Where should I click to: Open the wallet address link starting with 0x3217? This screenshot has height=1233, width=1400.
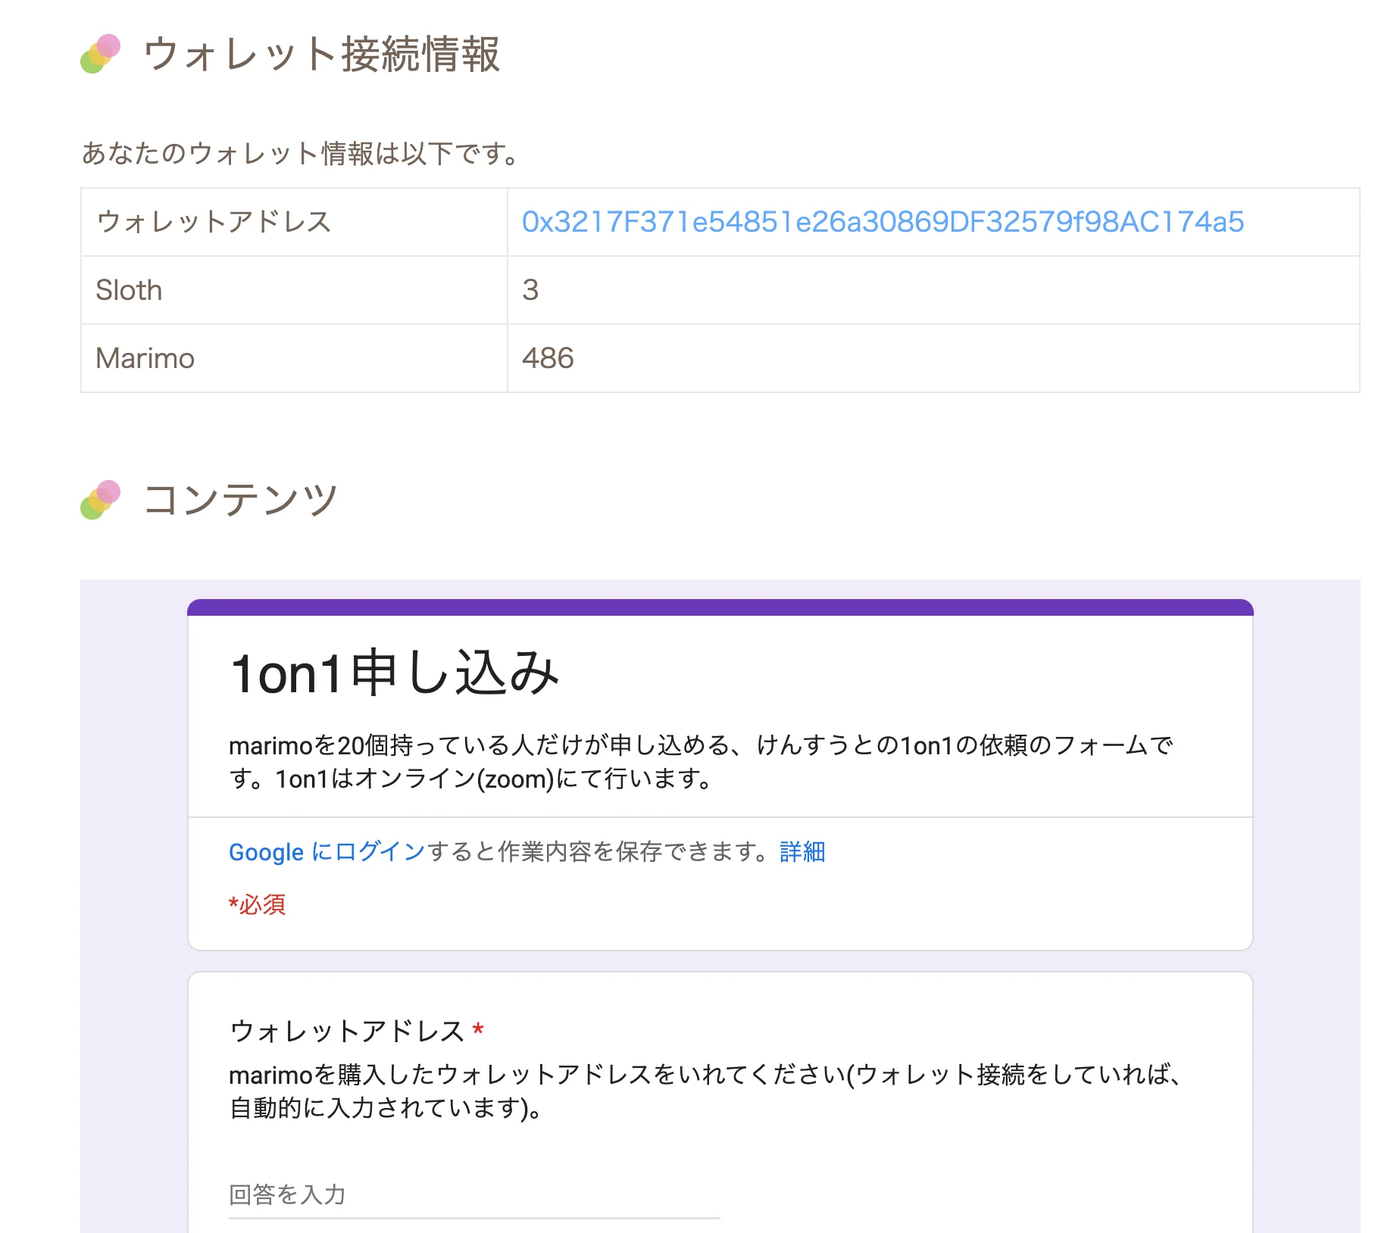coord(881,222)
